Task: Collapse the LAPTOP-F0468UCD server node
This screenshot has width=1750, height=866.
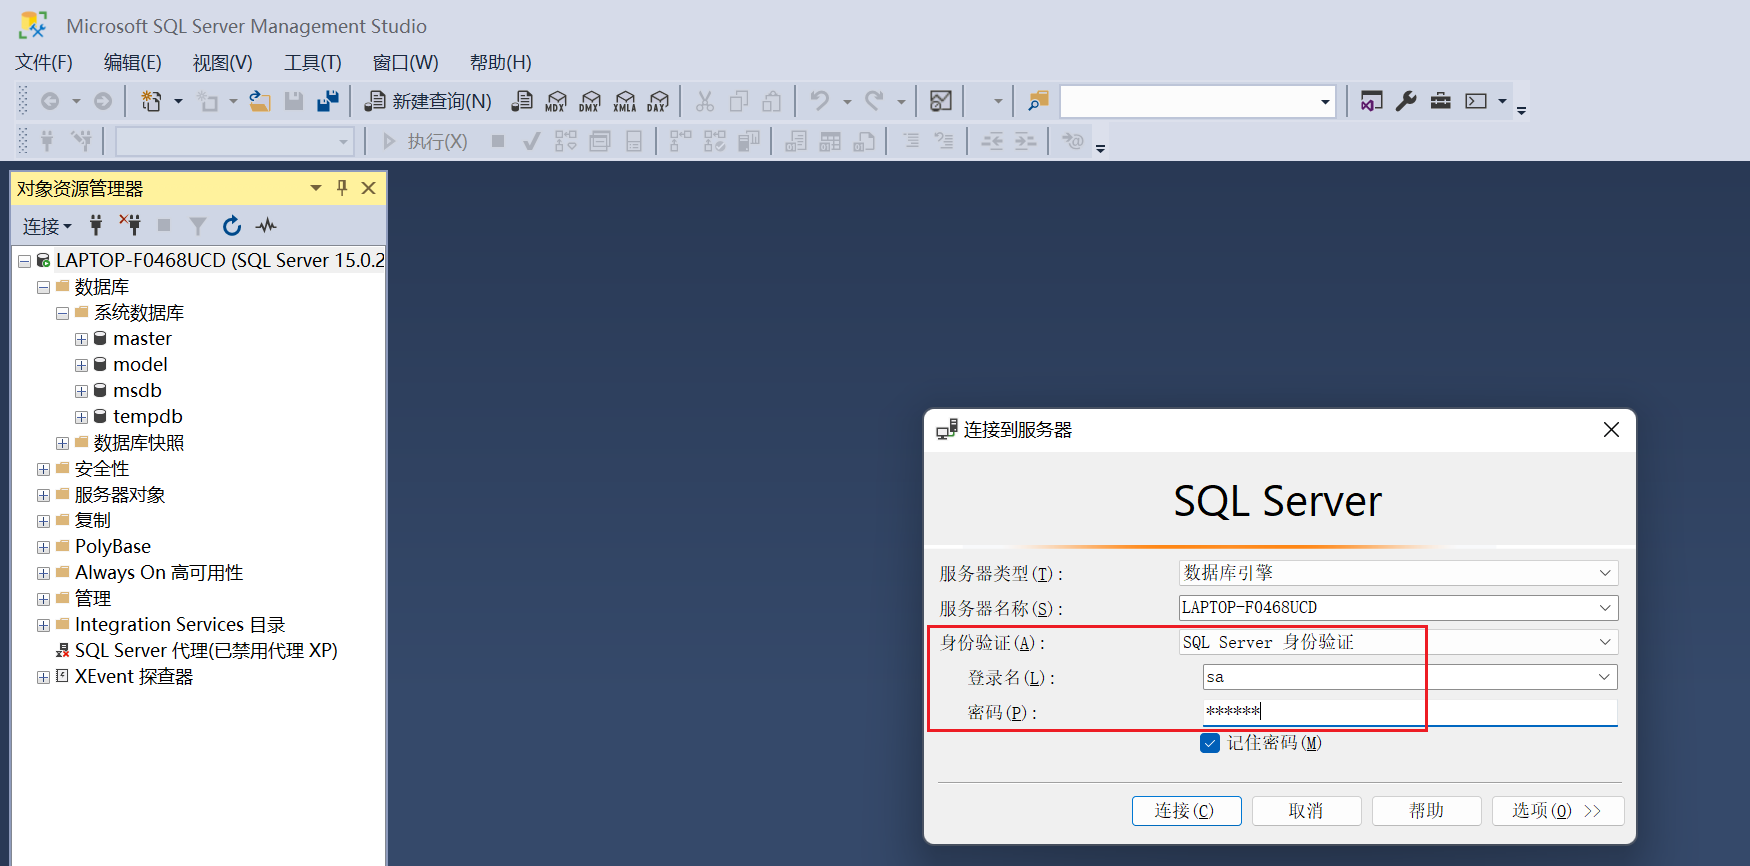Action: tap(24, 261)
